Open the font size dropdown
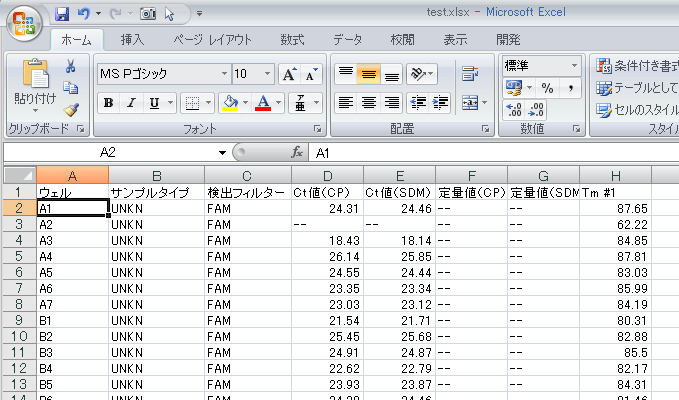Image resolution: width=679 pixels, height=400 pixels. tap(265, 74)
